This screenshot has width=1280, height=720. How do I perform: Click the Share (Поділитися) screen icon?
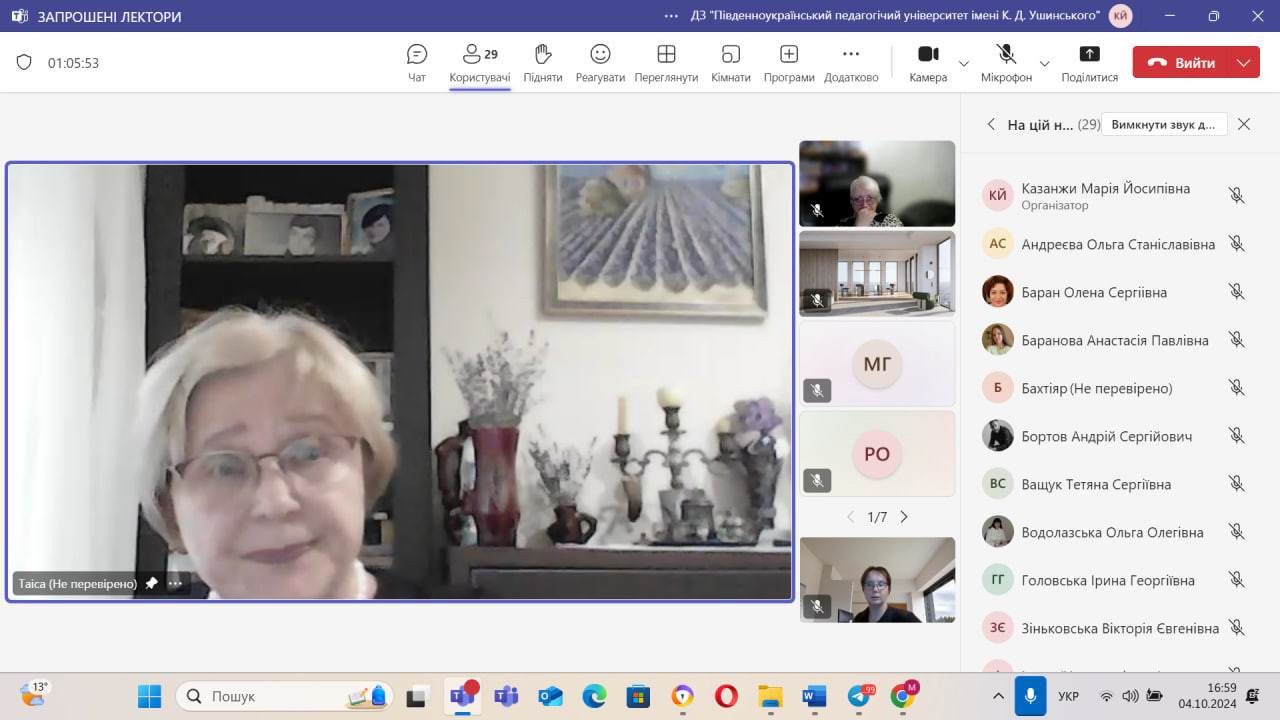point(1089,55)
